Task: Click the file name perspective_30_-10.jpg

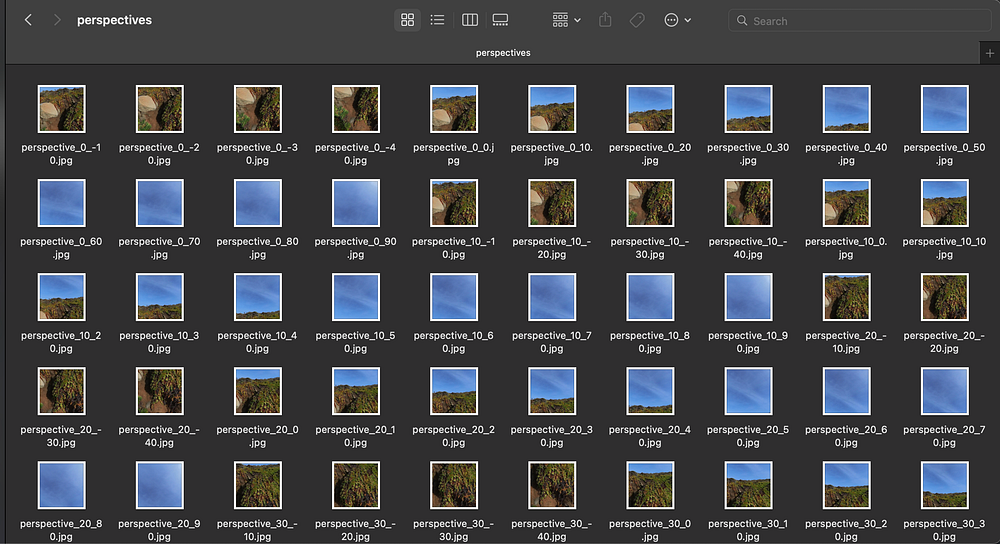Action: click(258, 530)
